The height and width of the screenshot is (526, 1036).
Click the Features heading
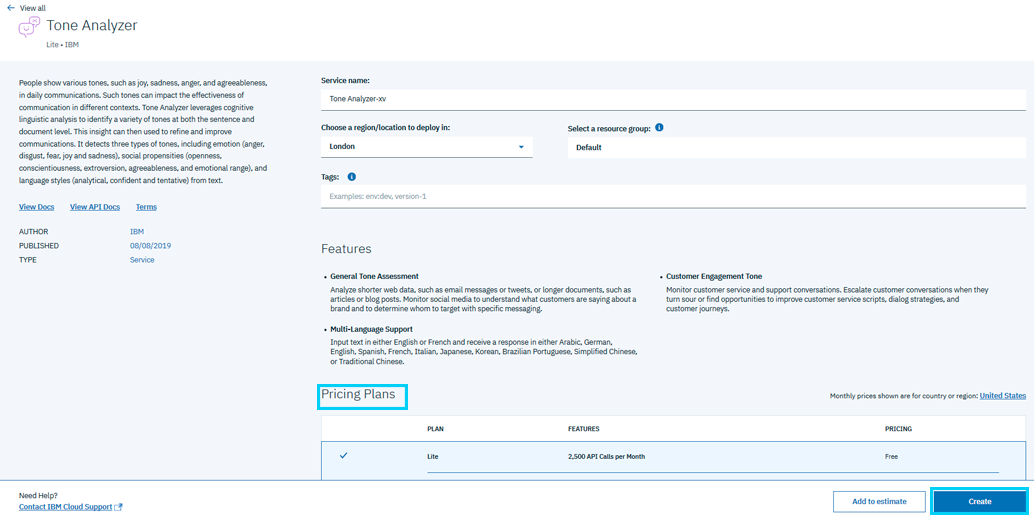click(346, 249)
